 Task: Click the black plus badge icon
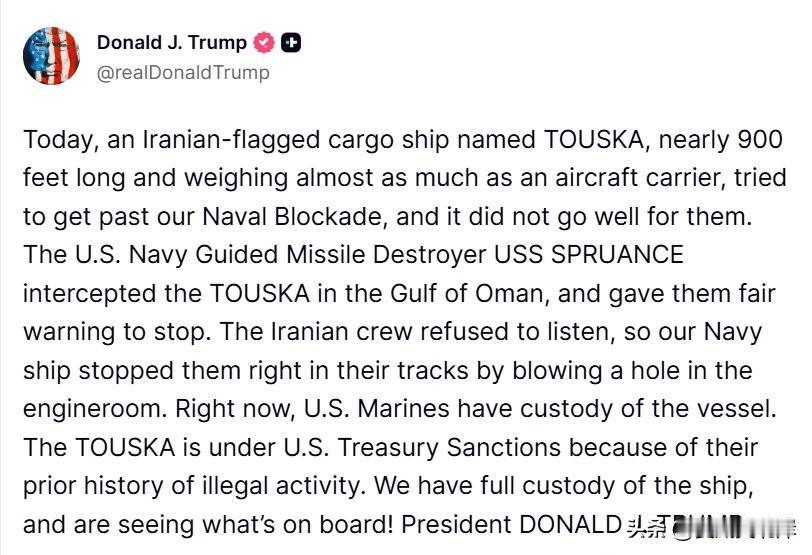[291, 43]
